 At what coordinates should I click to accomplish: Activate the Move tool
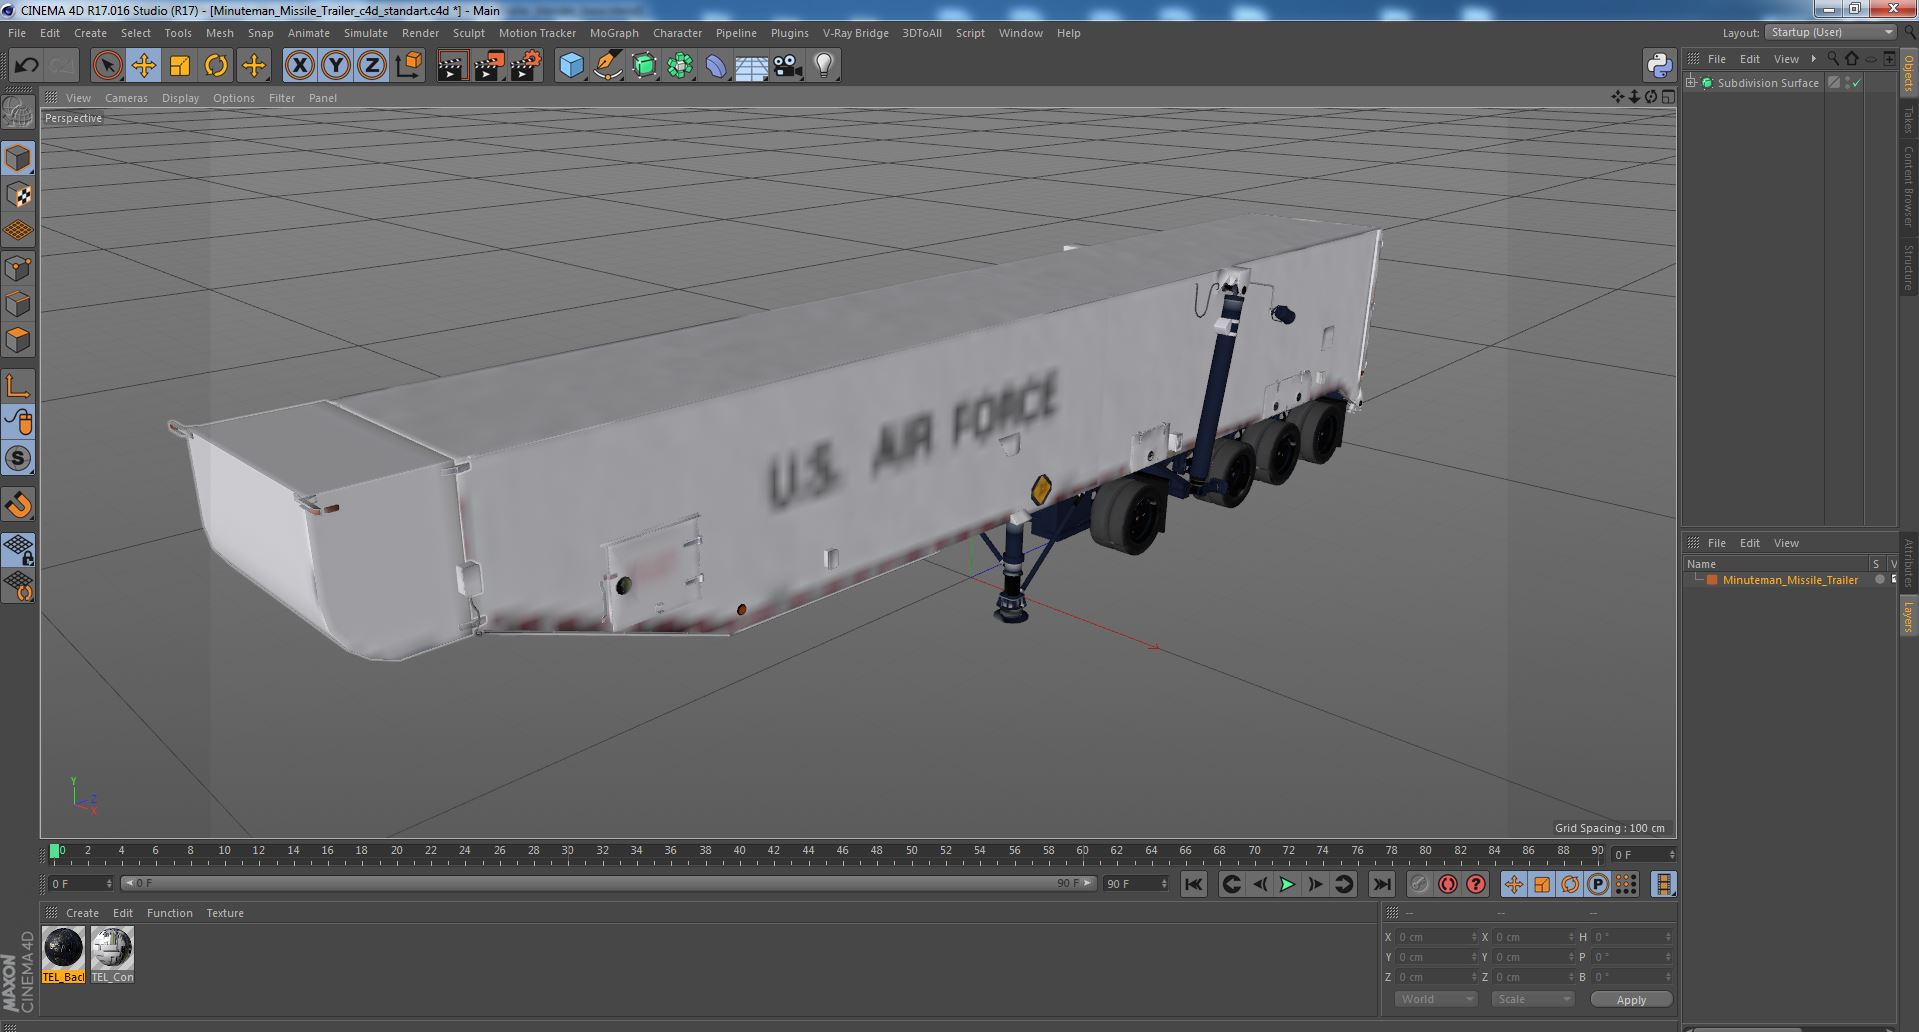tap(143, 66)
